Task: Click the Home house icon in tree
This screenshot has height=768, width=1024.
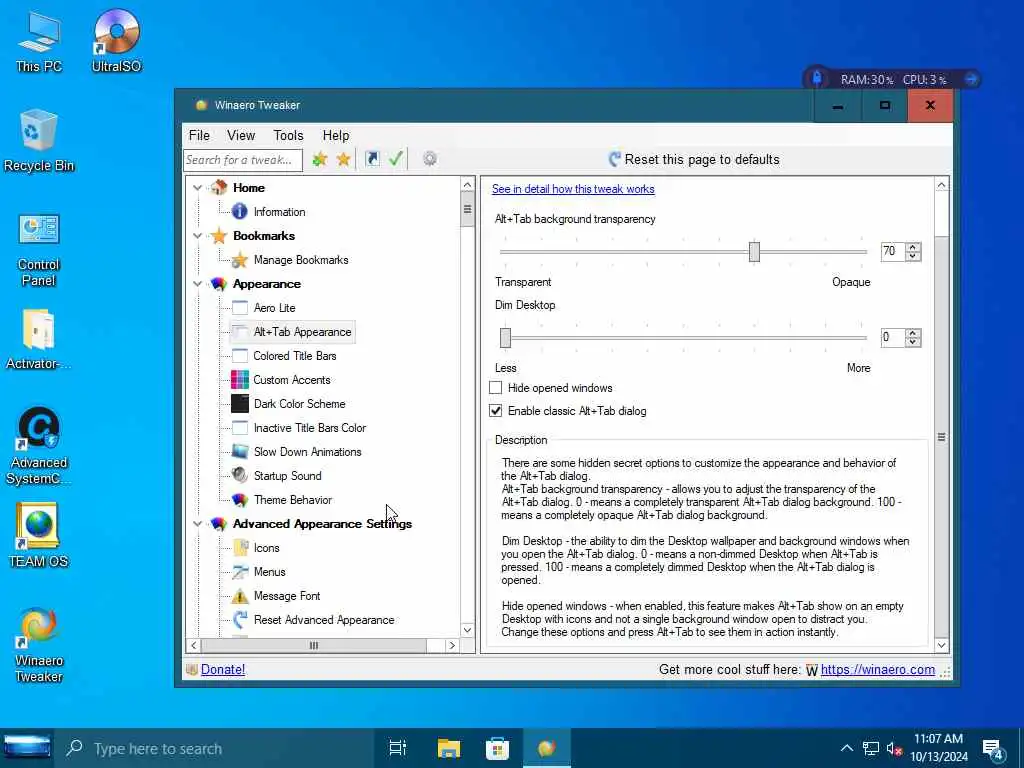Action: [x=219, y=187]
